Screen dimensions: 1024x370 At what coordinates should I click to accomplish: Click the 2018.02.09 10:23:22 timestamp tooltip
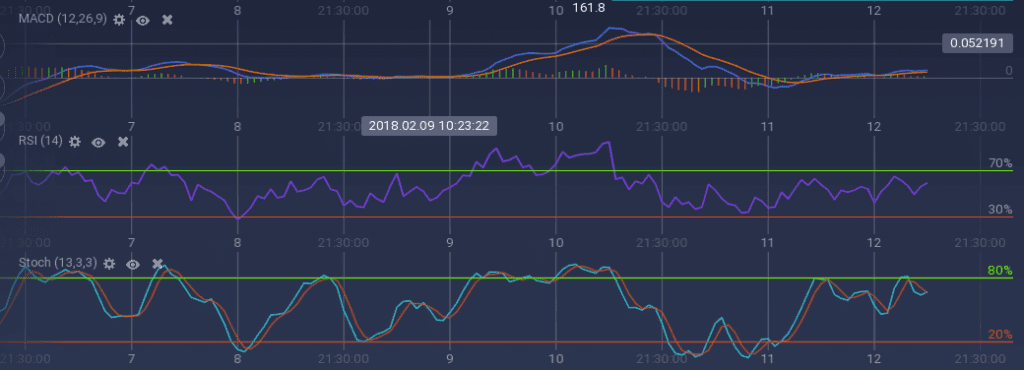point(429,125)
